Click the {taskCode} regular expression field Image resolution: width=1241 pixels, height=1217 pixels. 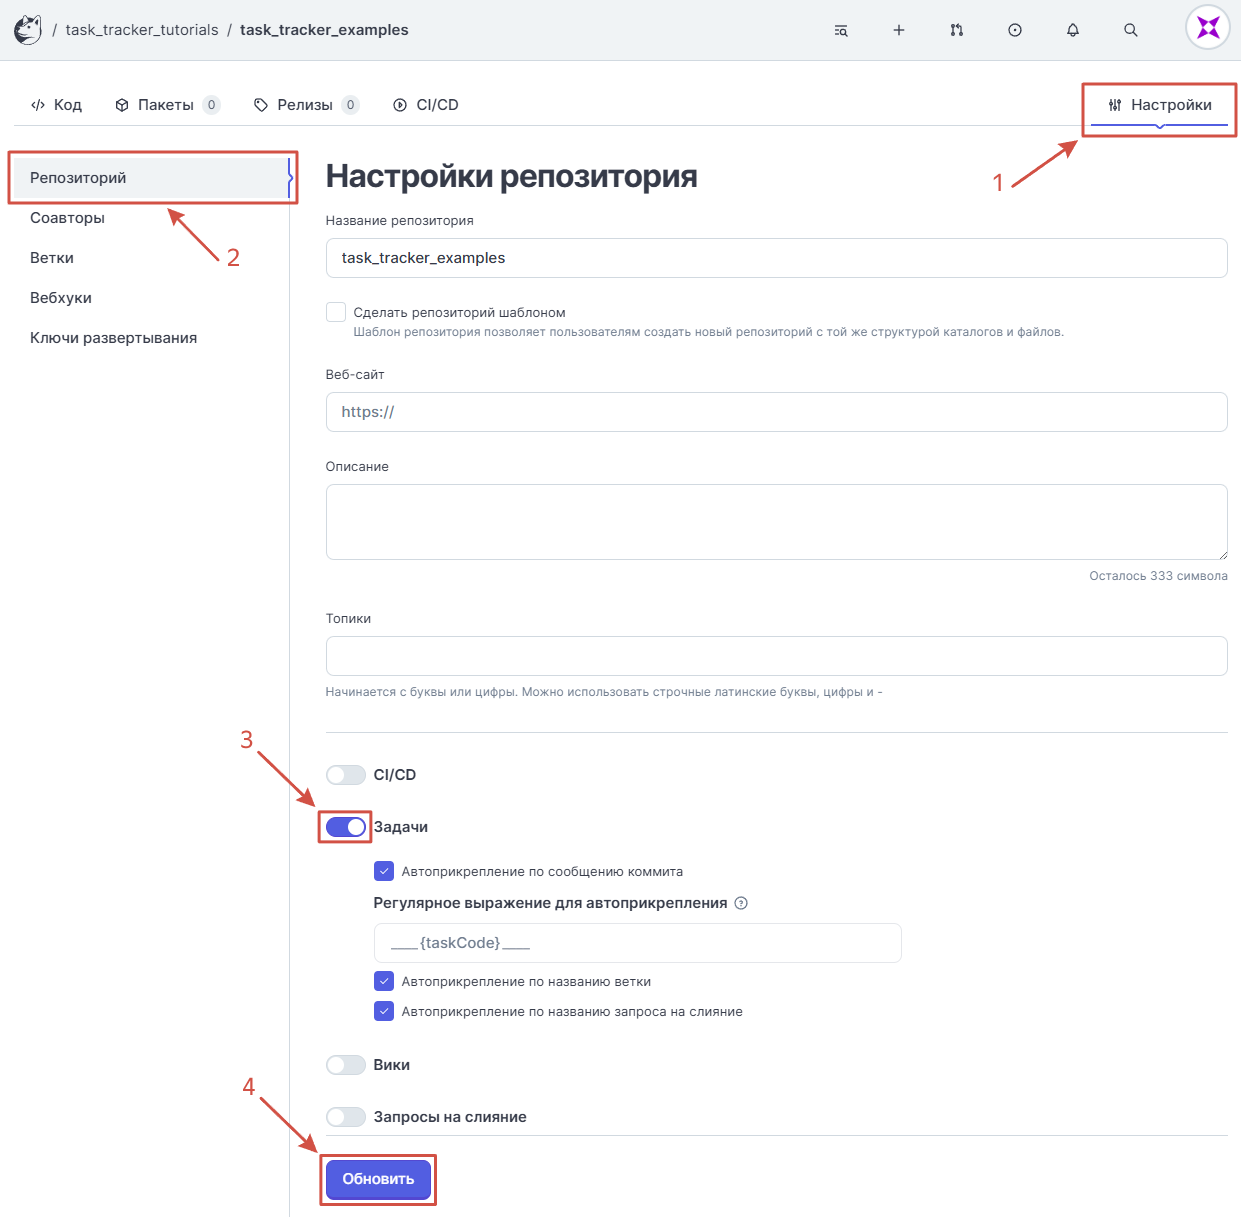point(638,943)
